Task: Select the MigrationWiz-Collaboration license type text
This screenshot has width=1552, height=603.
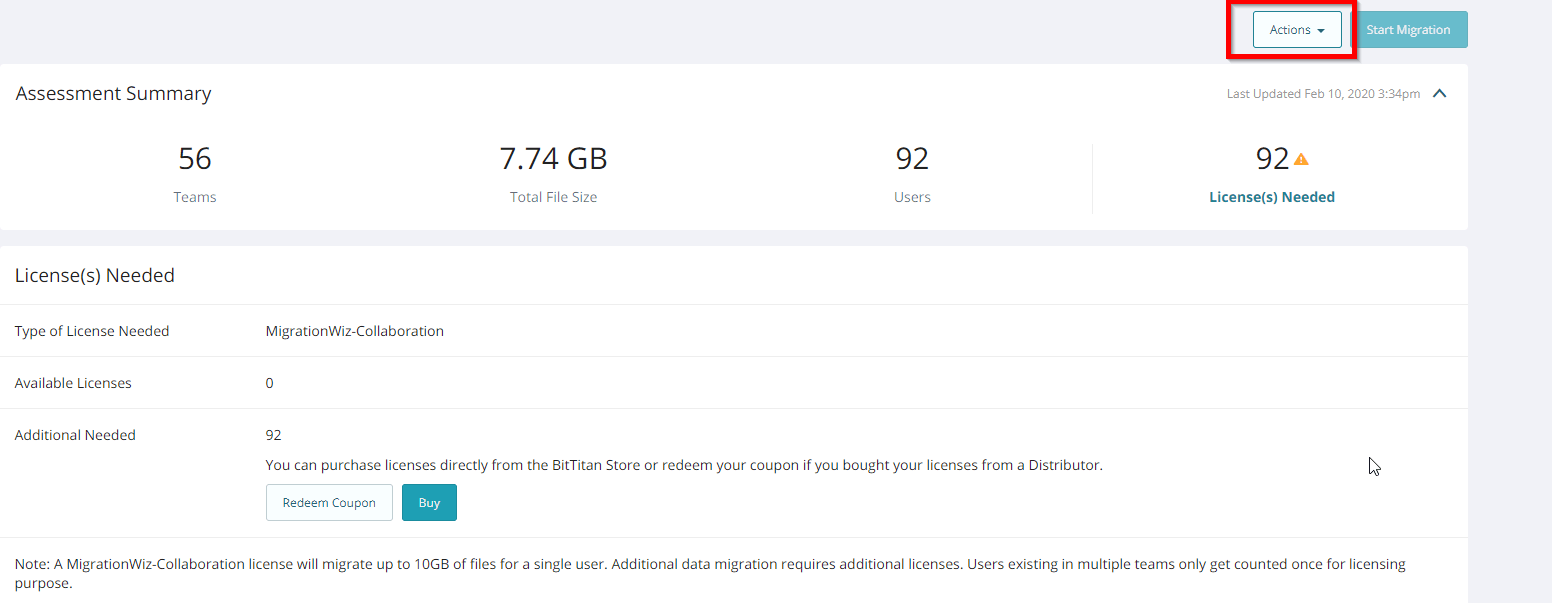Action: [x=354, y=331]
